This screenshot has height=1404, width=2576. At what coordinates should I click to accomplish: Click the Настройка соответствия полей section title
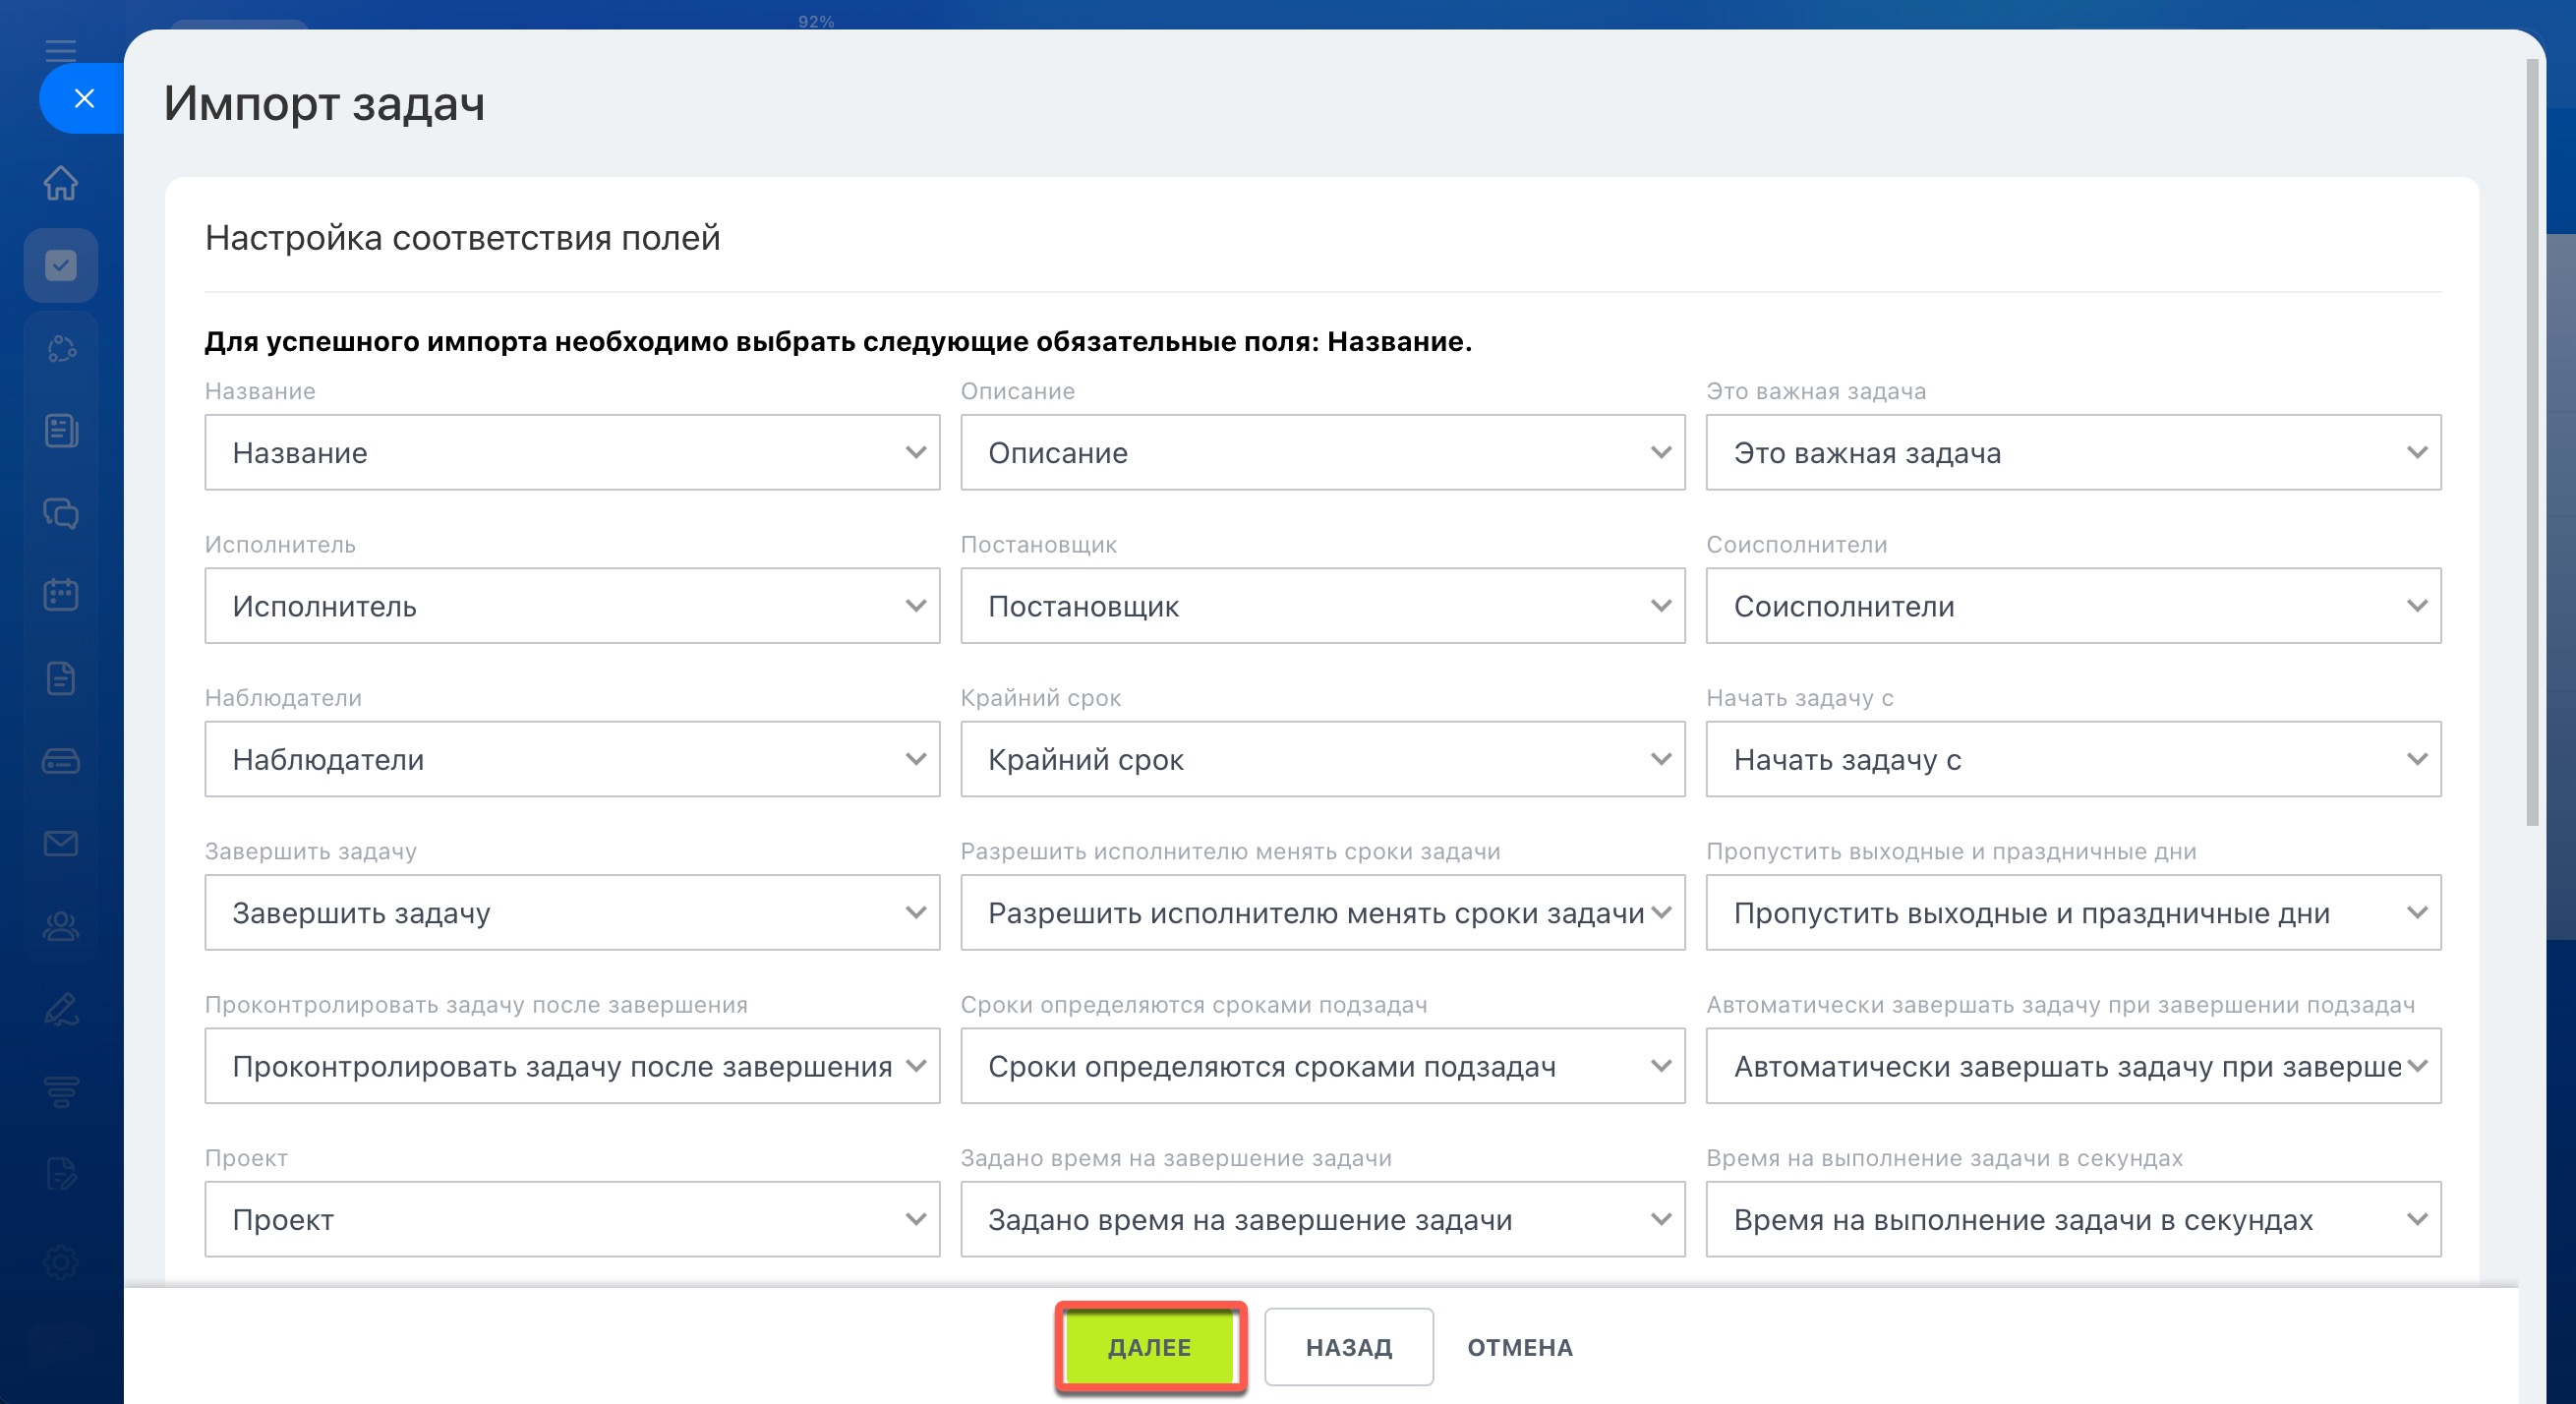(x=462, y=238)
